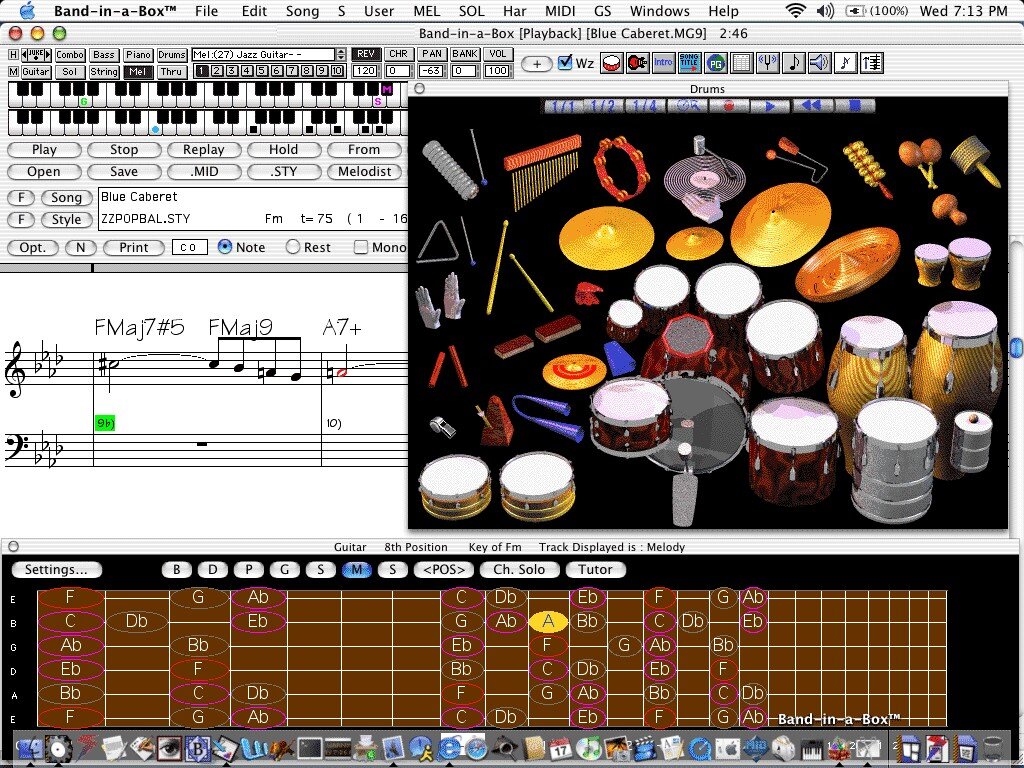Image resolution: width=1024 pixels, height=768 pixels.
Task: Click the Replay button
Action: pos(204,150)
